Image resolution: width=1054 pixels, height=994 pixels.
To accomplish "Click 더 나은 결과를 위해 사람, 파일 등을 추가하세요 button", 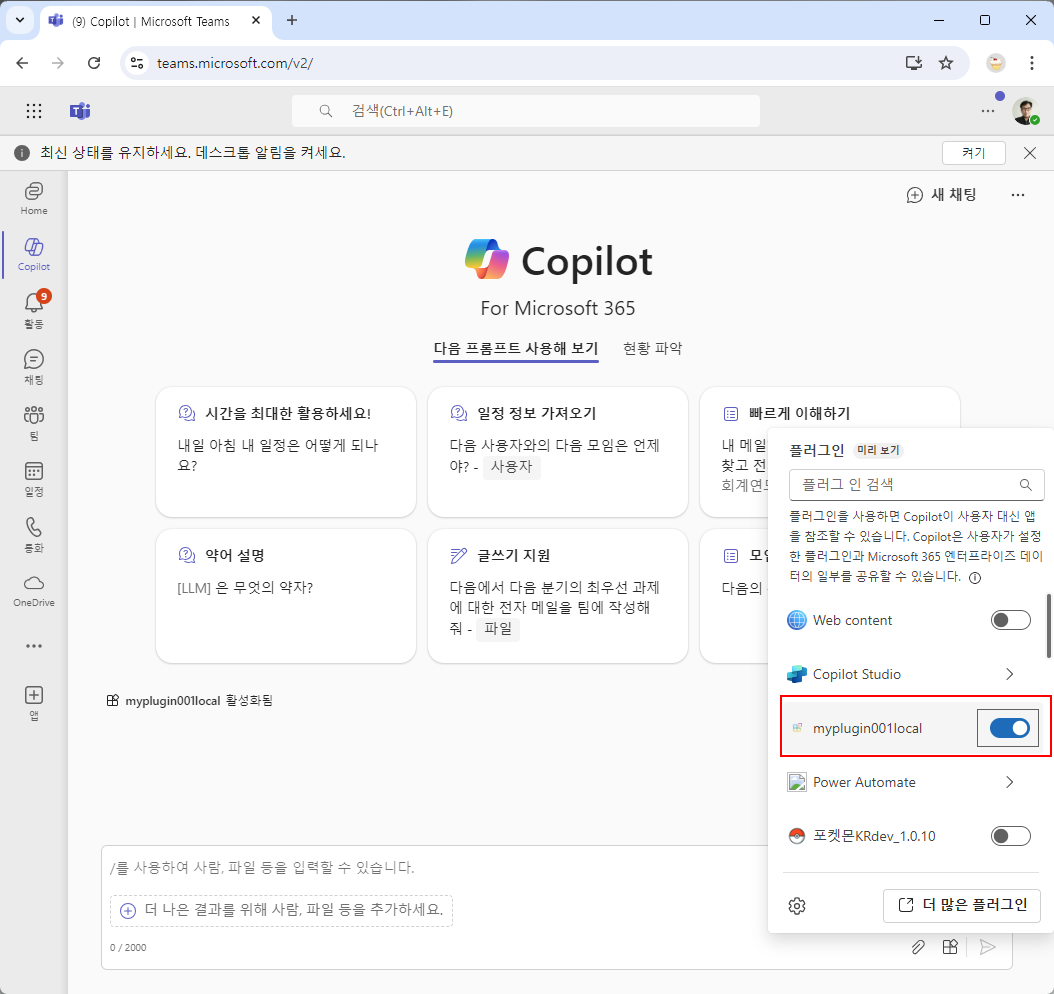I will pyautogui.click(x=282, y=910).
